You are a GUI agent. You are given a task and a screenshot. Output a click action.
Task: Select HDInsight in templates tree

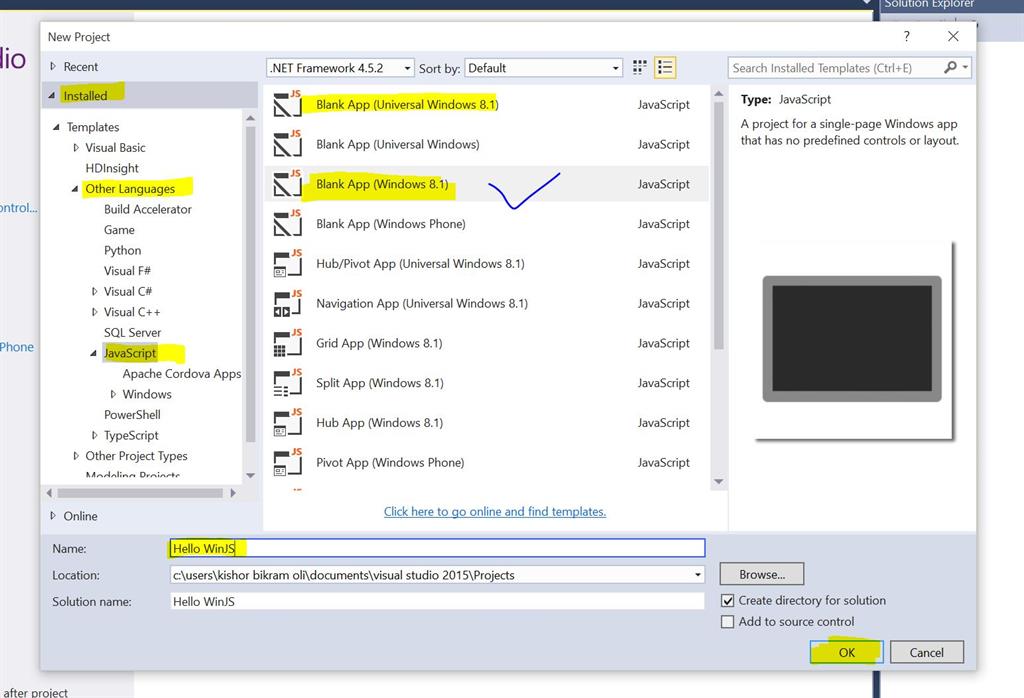(112, 168)
